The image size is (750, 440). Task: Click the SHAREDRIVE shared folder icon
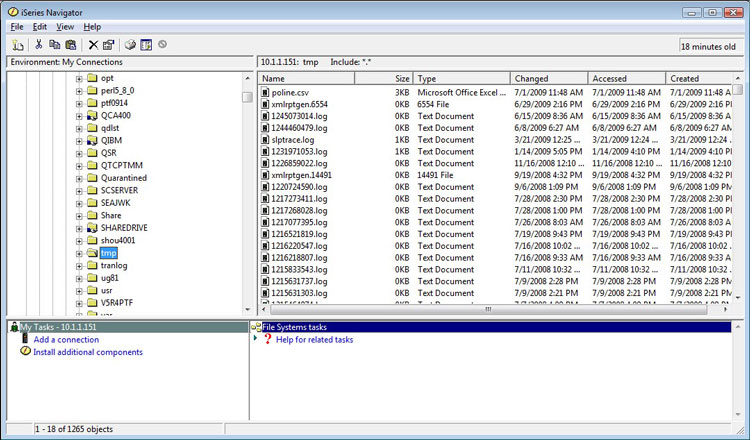click(92, 228)
